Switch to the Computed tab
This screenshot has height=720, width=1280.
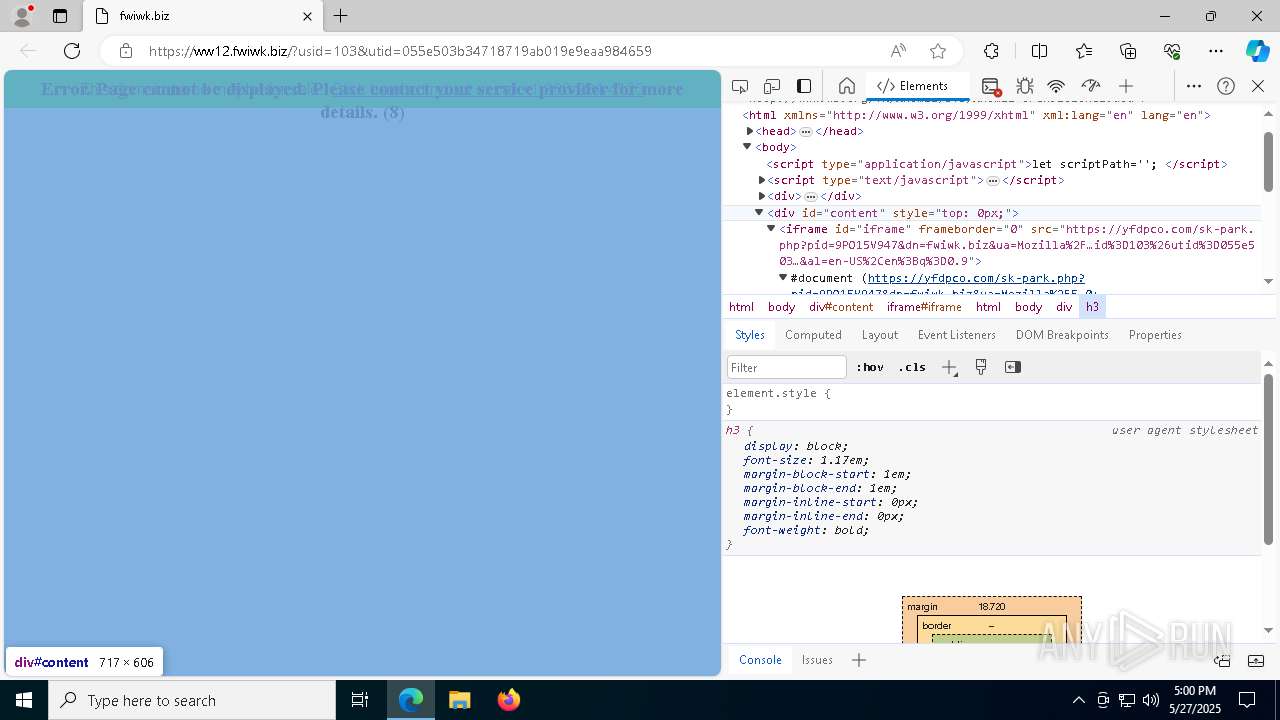coord(813,335)
